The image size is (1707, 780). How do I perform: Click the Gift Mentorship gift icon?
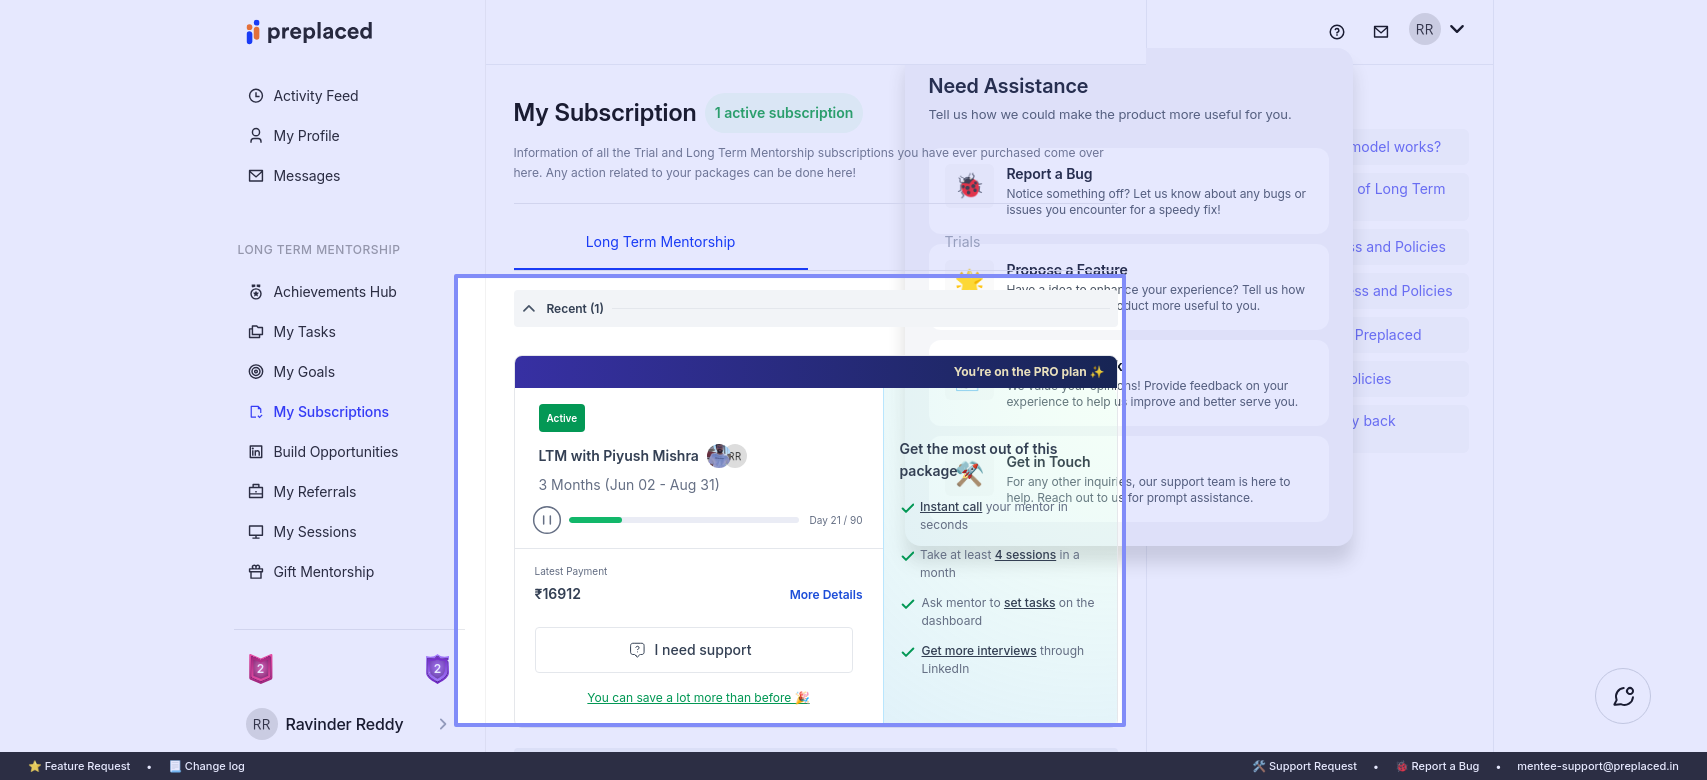coord(256,572)
